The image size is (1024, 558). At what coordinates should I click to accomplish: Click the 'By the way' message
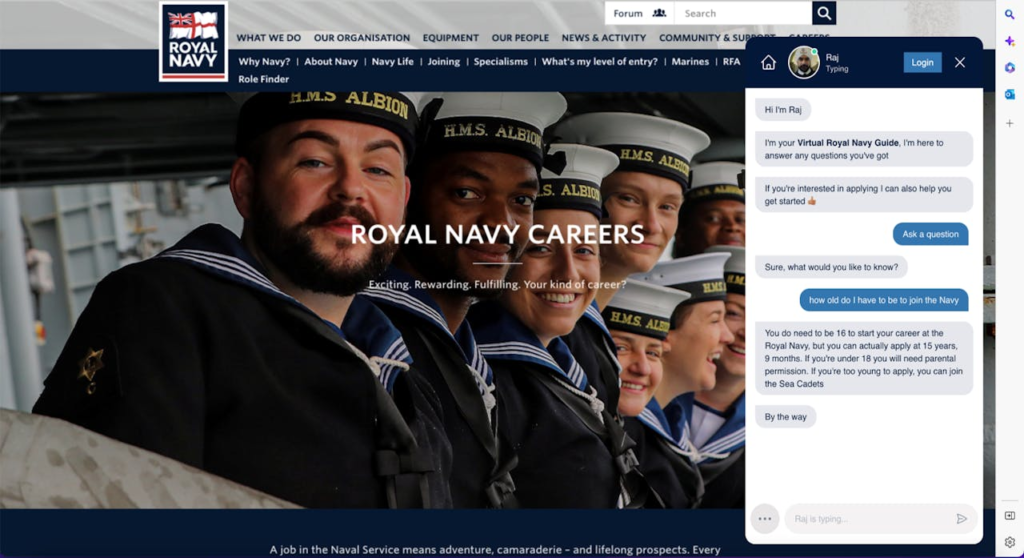[x=786, y=417]
